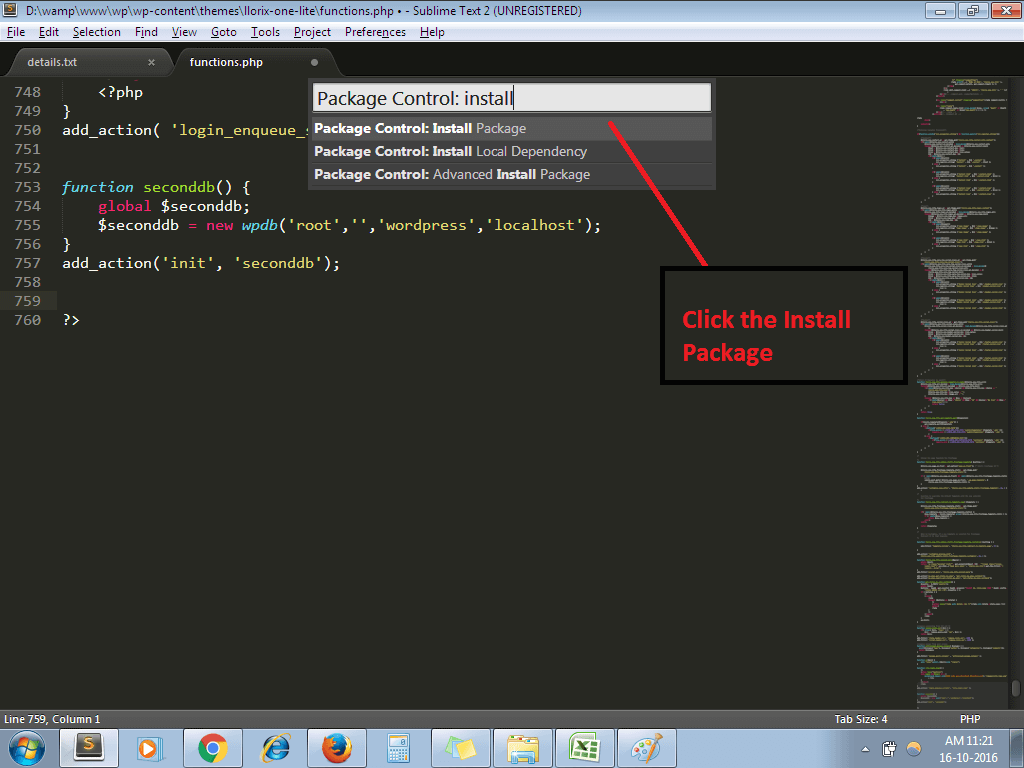
Task: Click the battery power plug tray icon
Action: click(889, 748)
